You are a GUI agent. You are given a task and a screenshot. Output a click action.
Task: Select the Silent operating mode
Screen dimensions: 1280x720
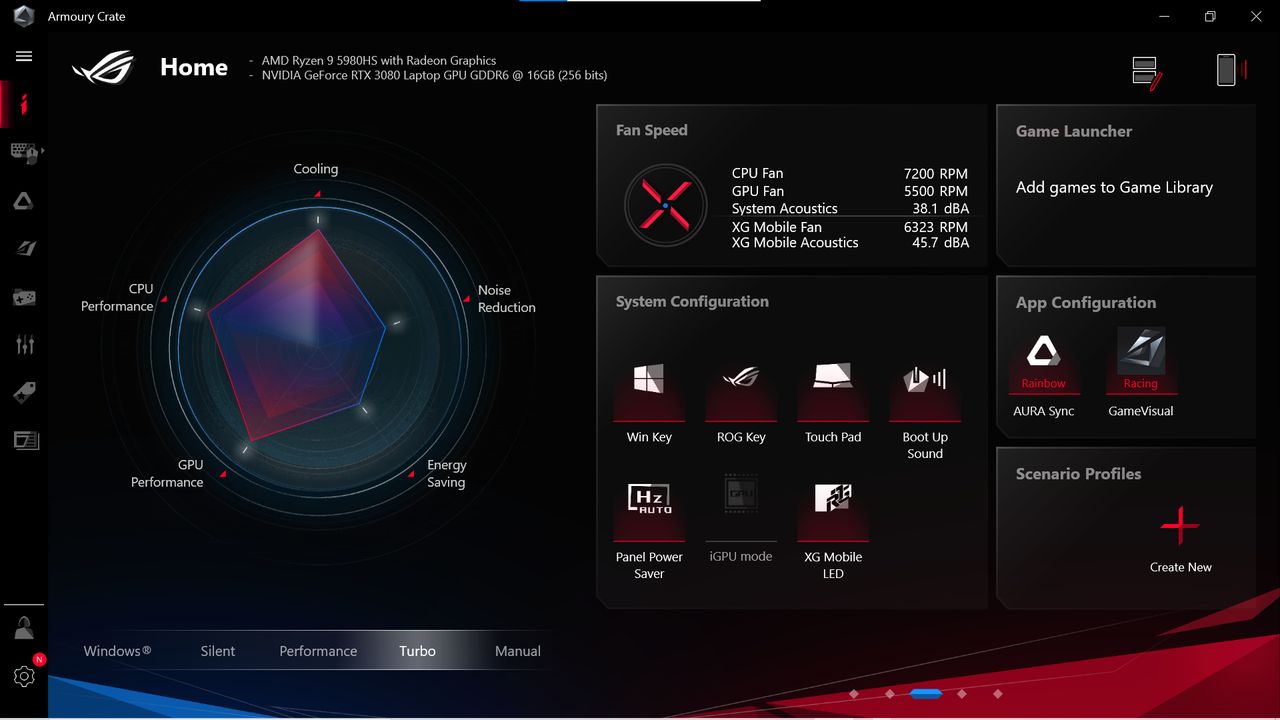pos(218,651)
